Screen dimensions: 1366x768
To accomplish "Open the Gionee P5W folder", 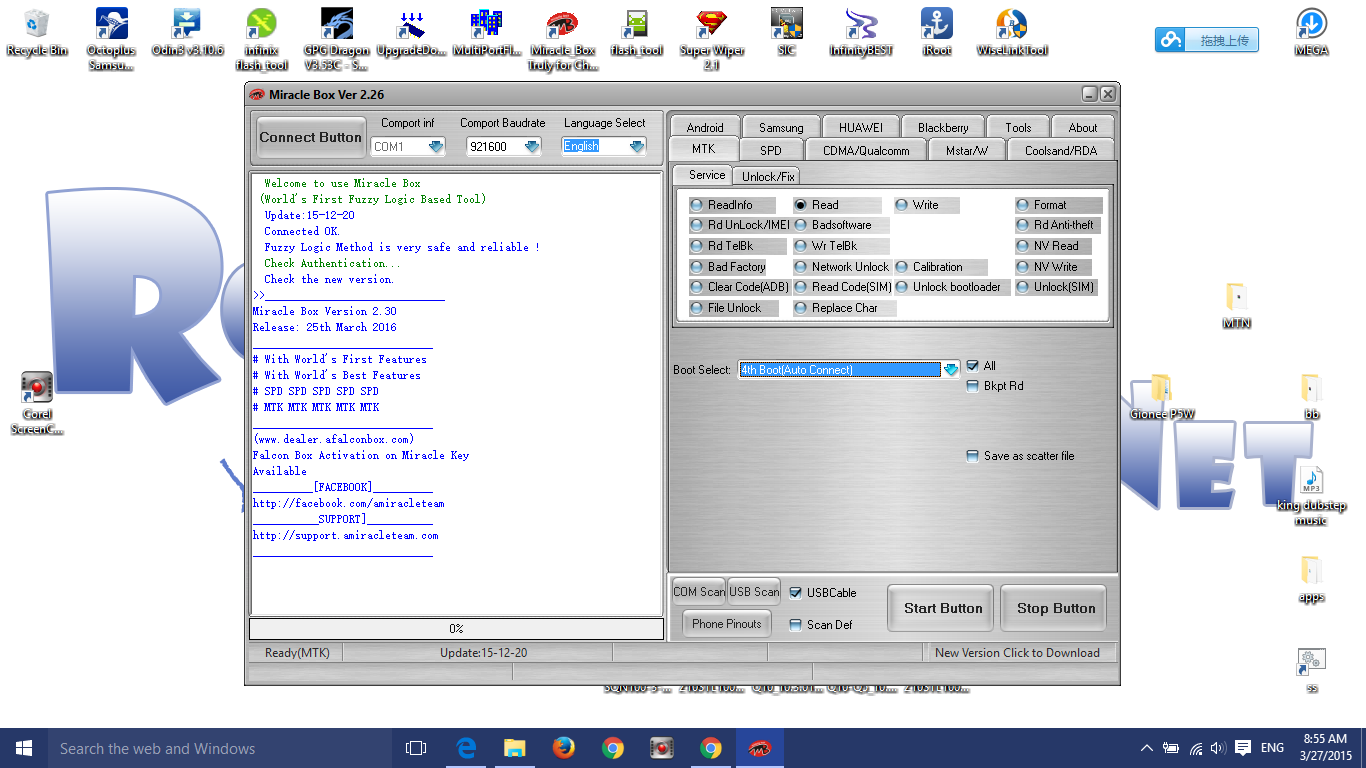I will click(x=1162, y=397).
